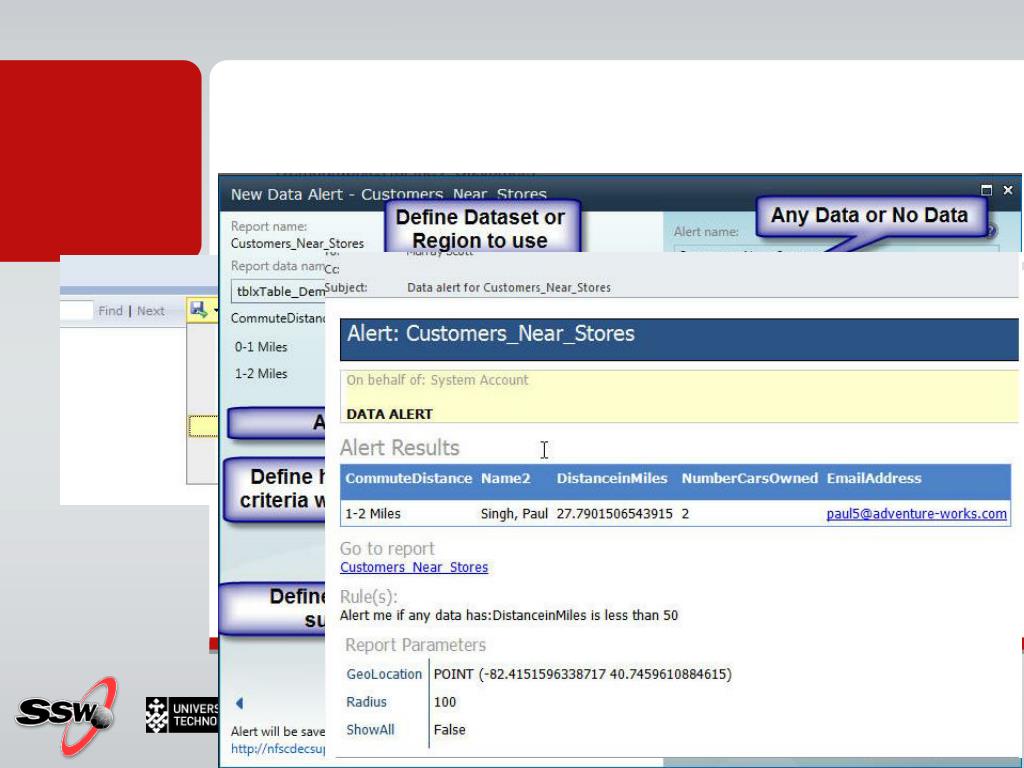Click the Customers_Near_Stores value under Report name

tap(297, 244)
